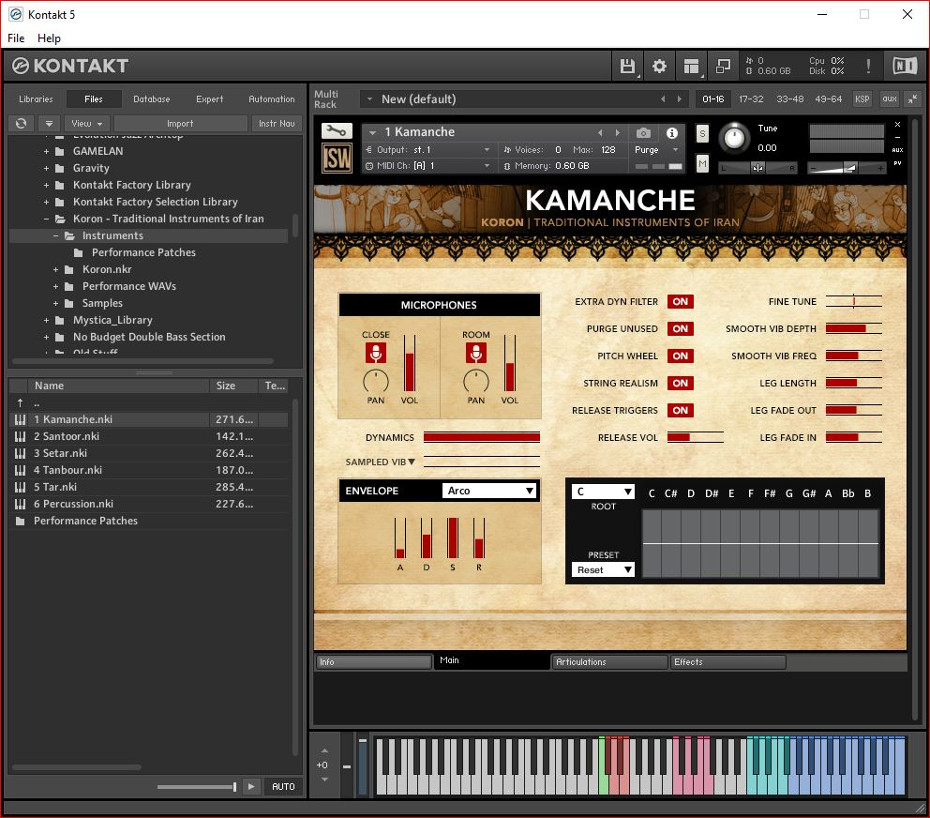This screenshot has height=818, width=930.
Task: Open the Purge dropdown menu
Action: [656, 150]
